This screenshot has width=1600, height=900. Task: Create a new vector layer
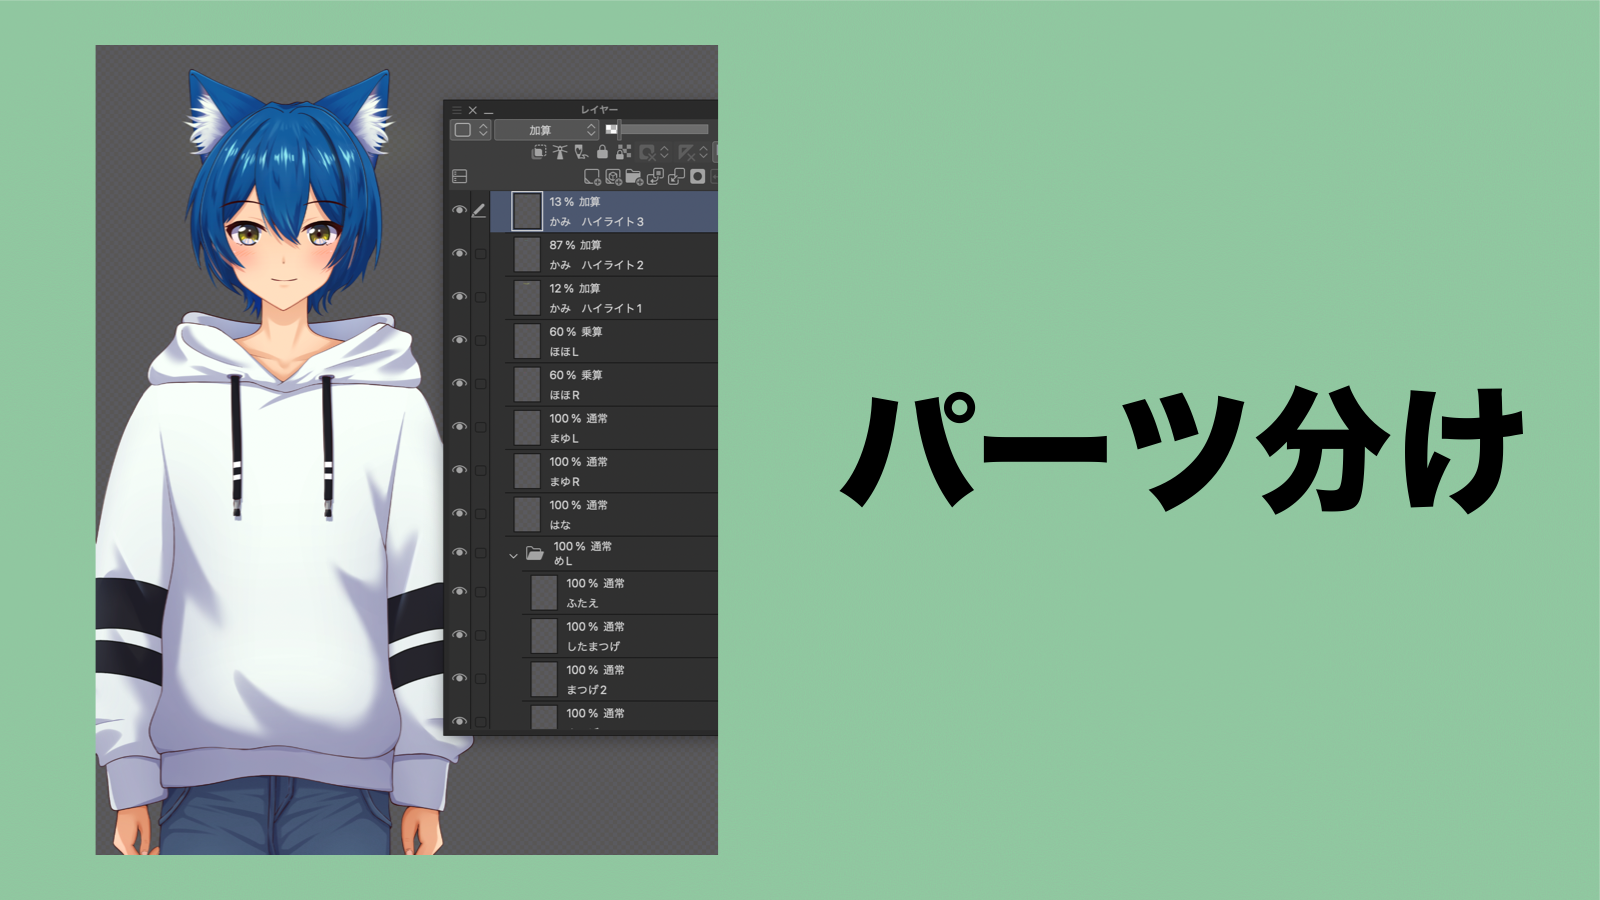(614, 177)
